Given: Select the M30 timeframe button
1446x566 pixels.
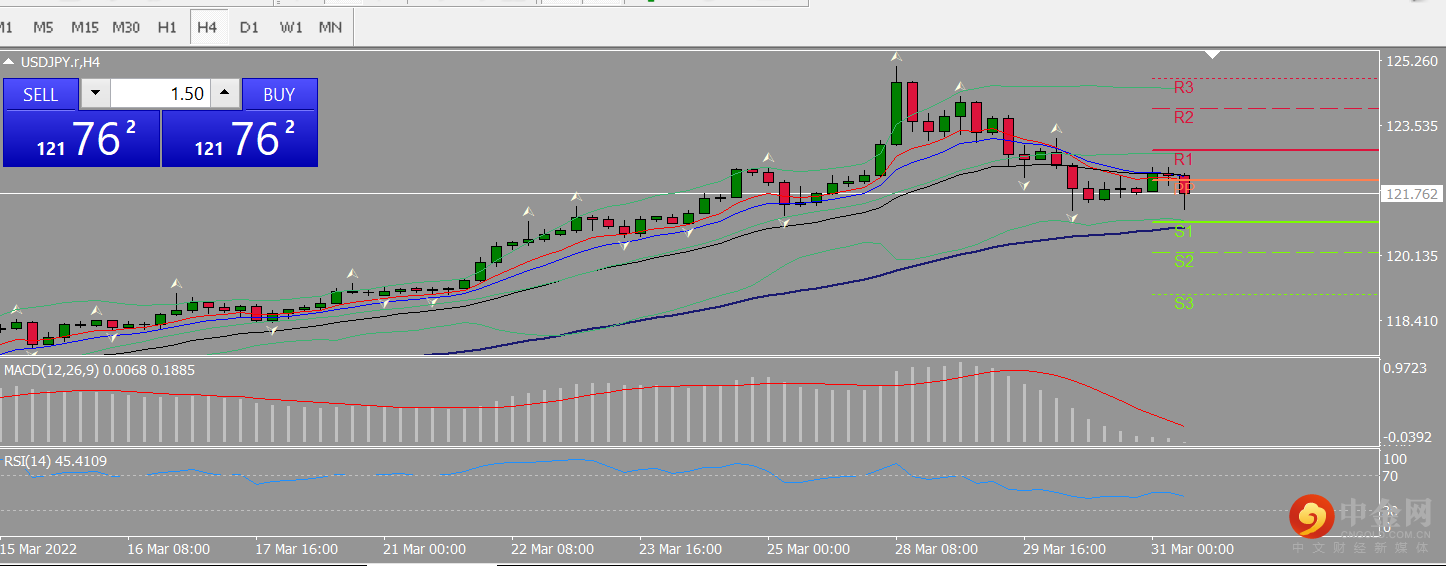Looking at the screenshot, I should 126,27.
